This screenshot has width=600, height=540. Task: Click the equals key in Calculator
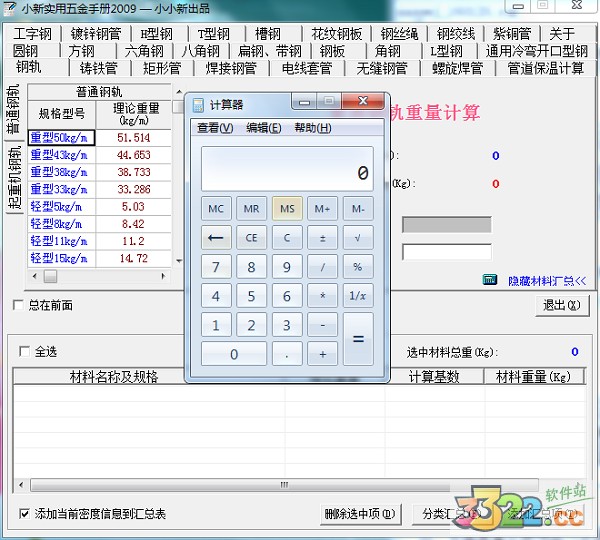point(358,339)
